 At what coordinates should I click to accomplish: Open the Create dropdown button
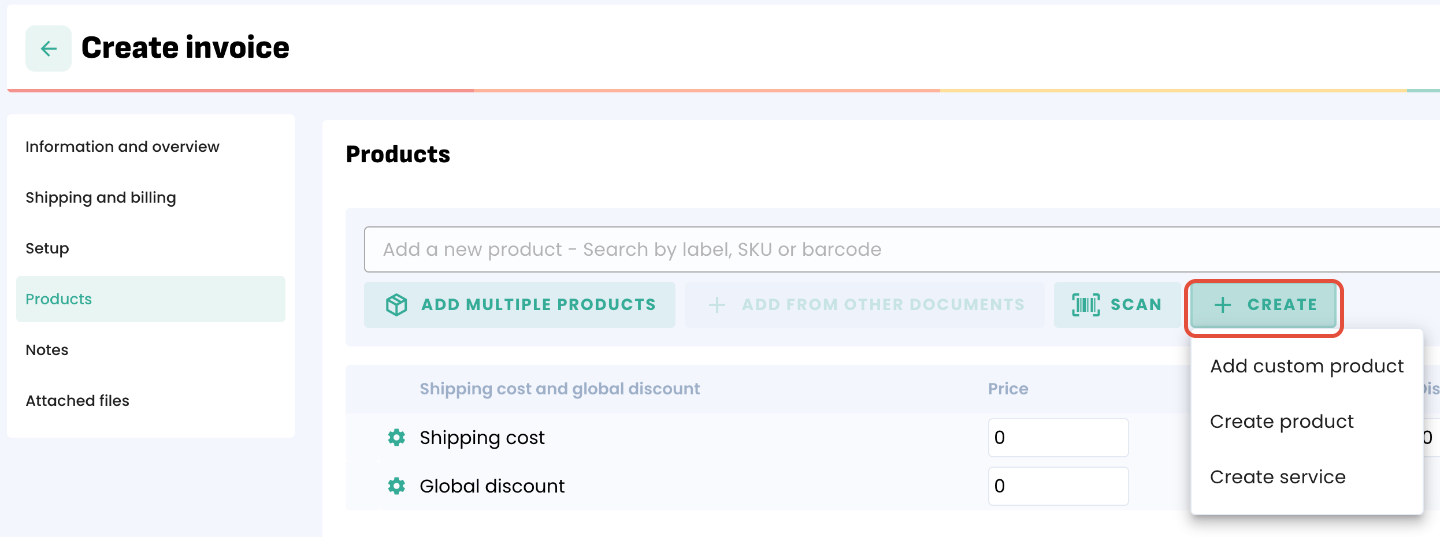(1264, 305)
